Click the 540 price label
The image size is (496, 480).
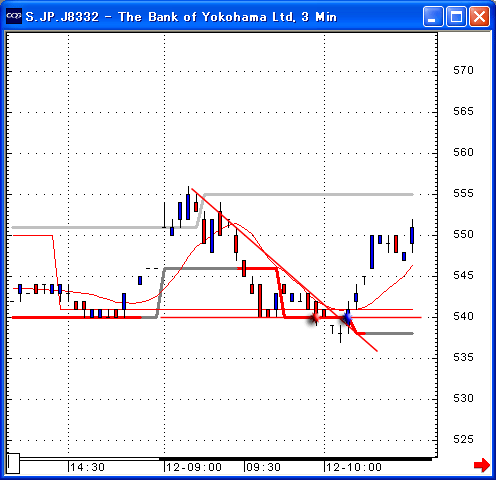(x=463, y=316)
